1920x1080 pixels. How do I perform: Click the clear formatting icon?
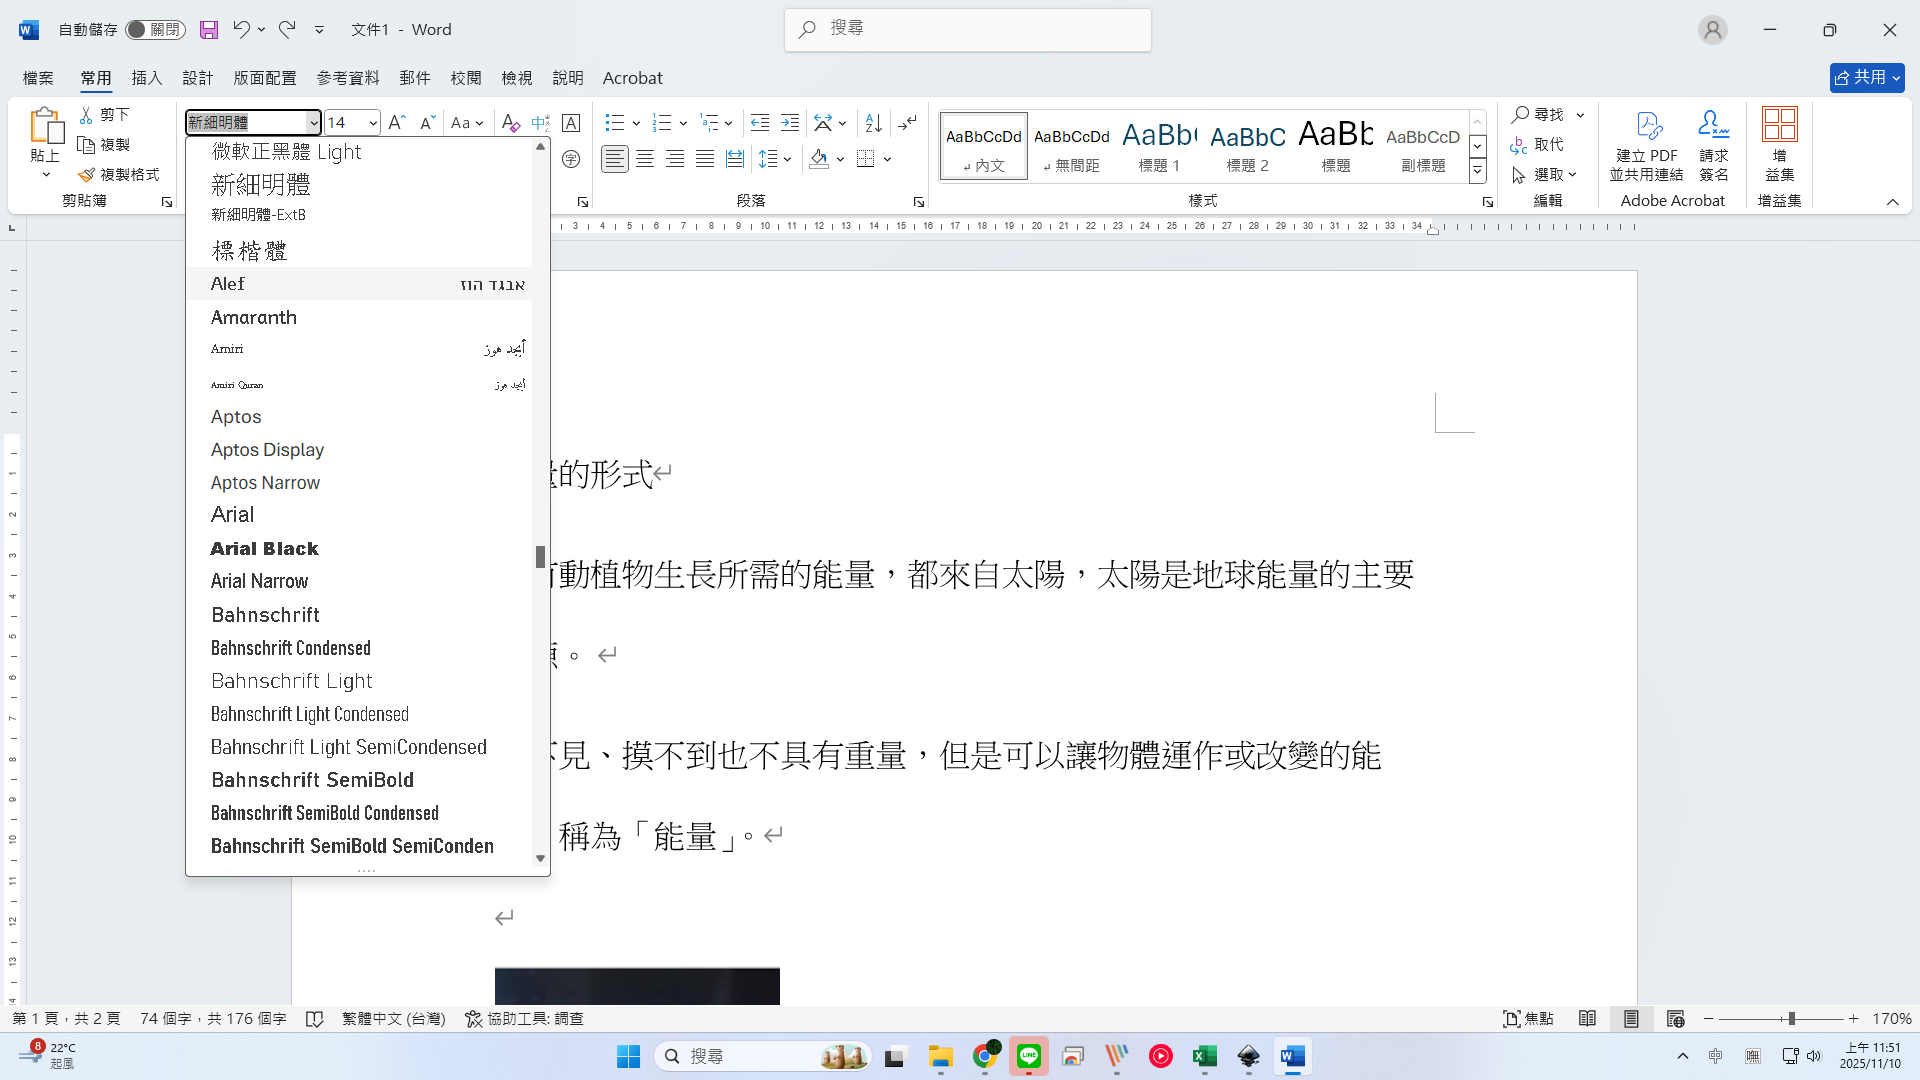[x=510, y=122]
